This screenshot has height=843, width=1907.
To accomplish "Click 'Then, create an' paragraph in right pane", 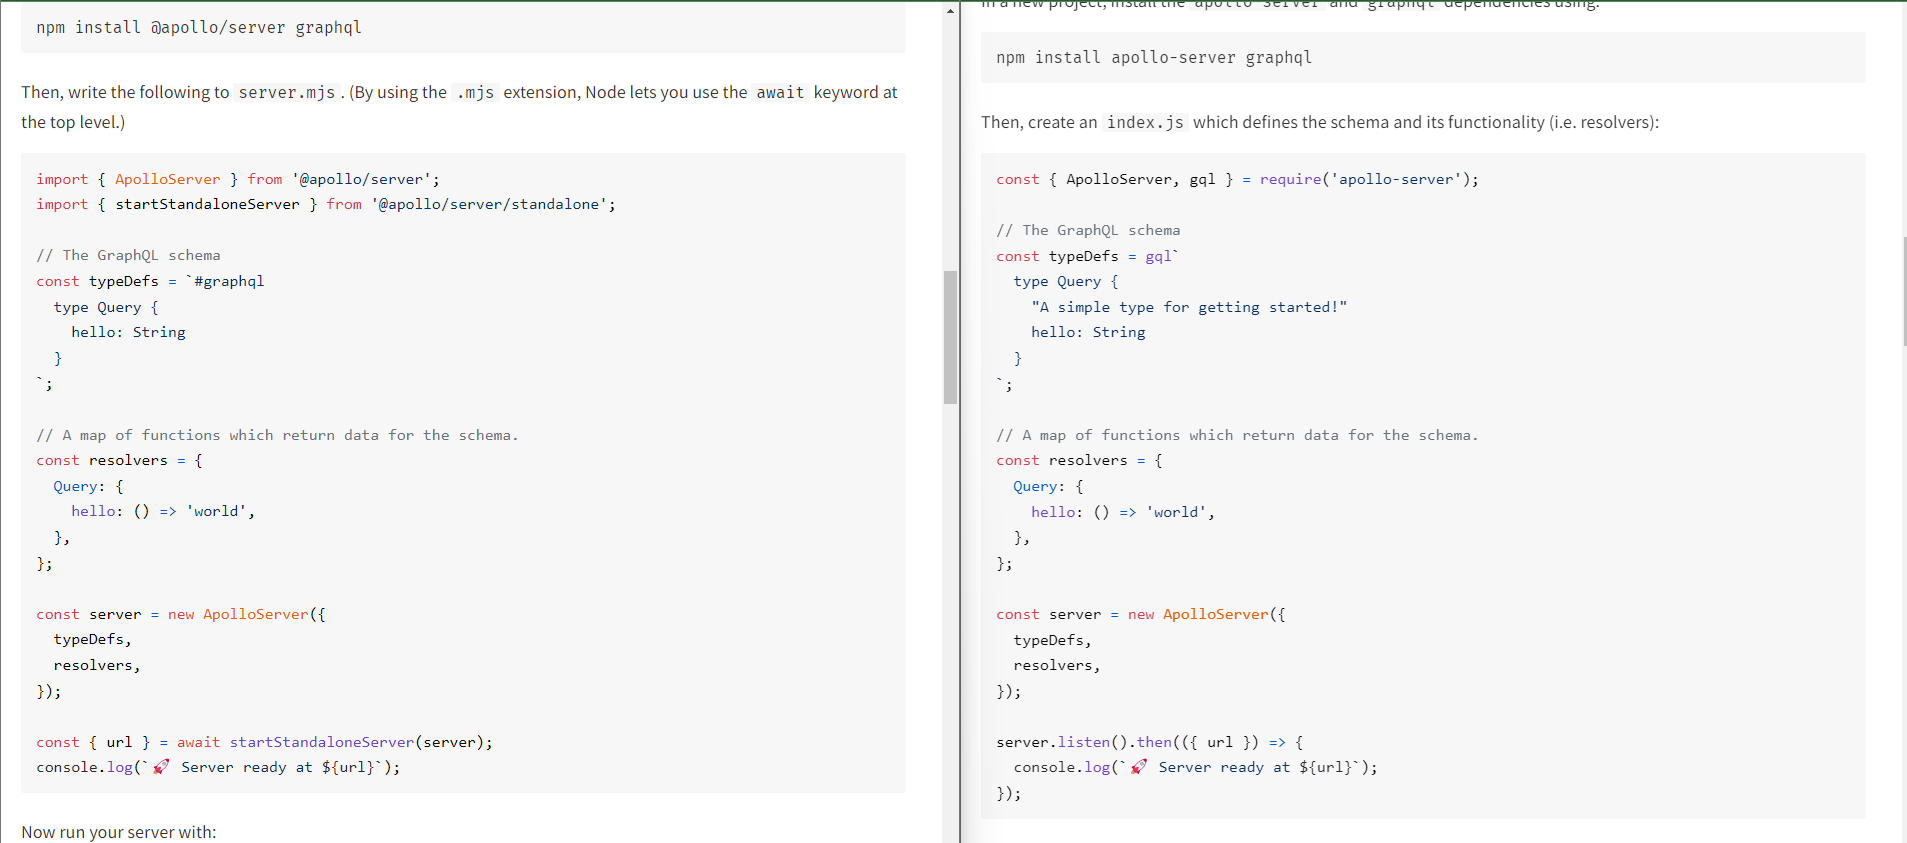I will [1320, 122].
